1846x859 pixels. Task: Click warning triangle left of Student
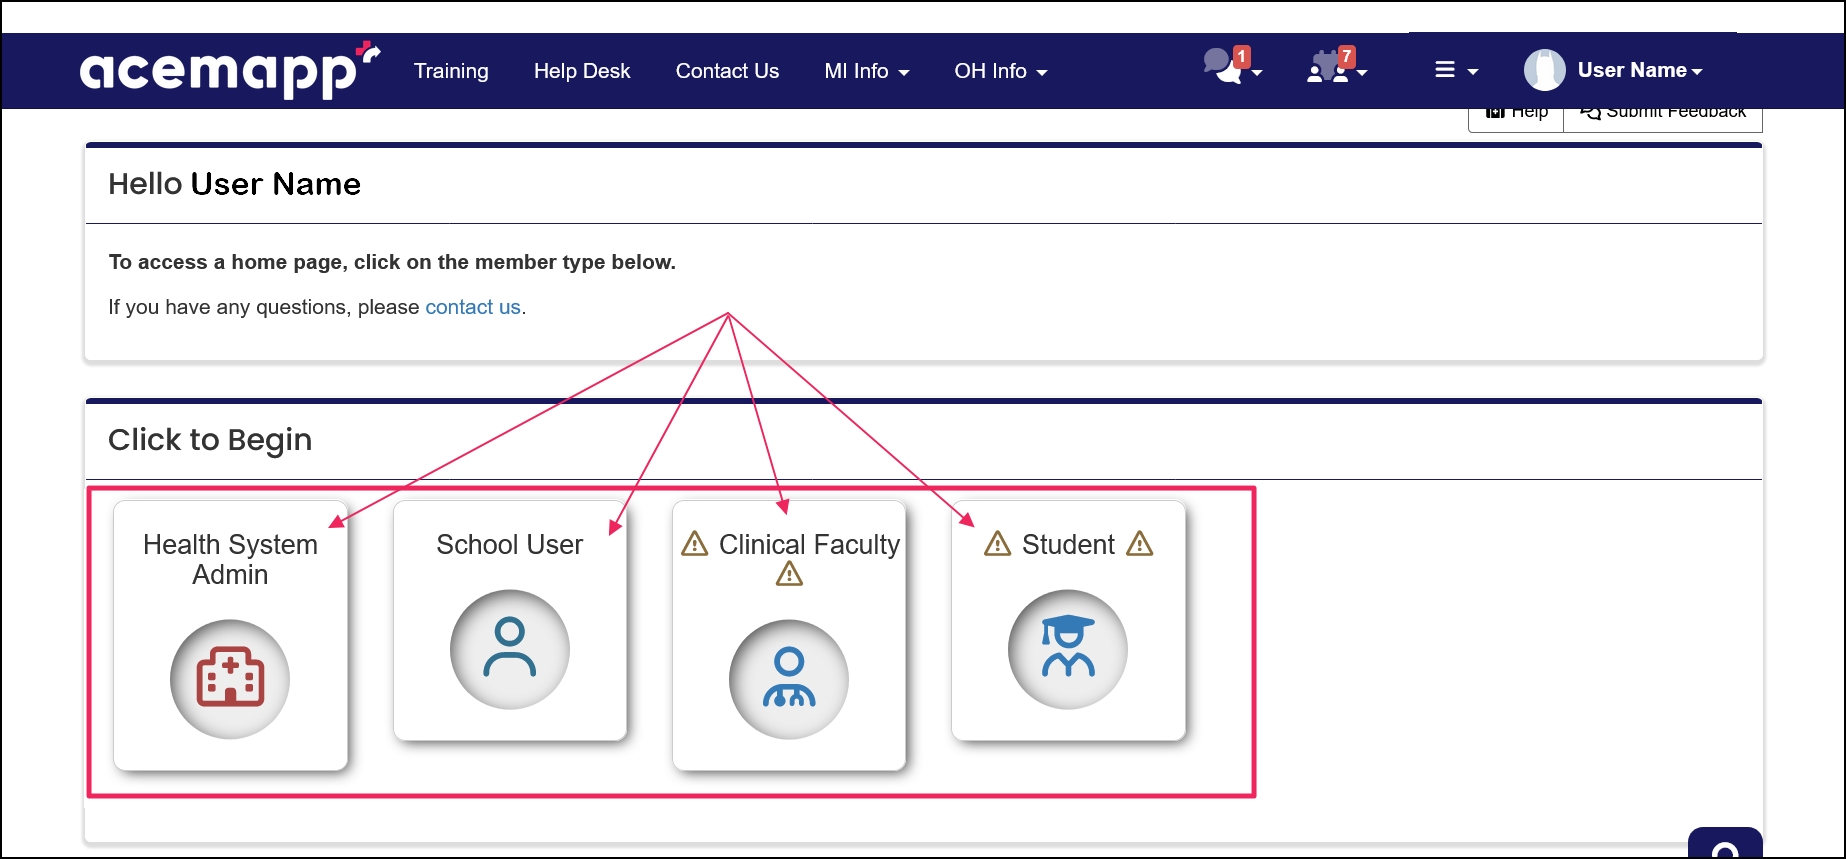998,544
